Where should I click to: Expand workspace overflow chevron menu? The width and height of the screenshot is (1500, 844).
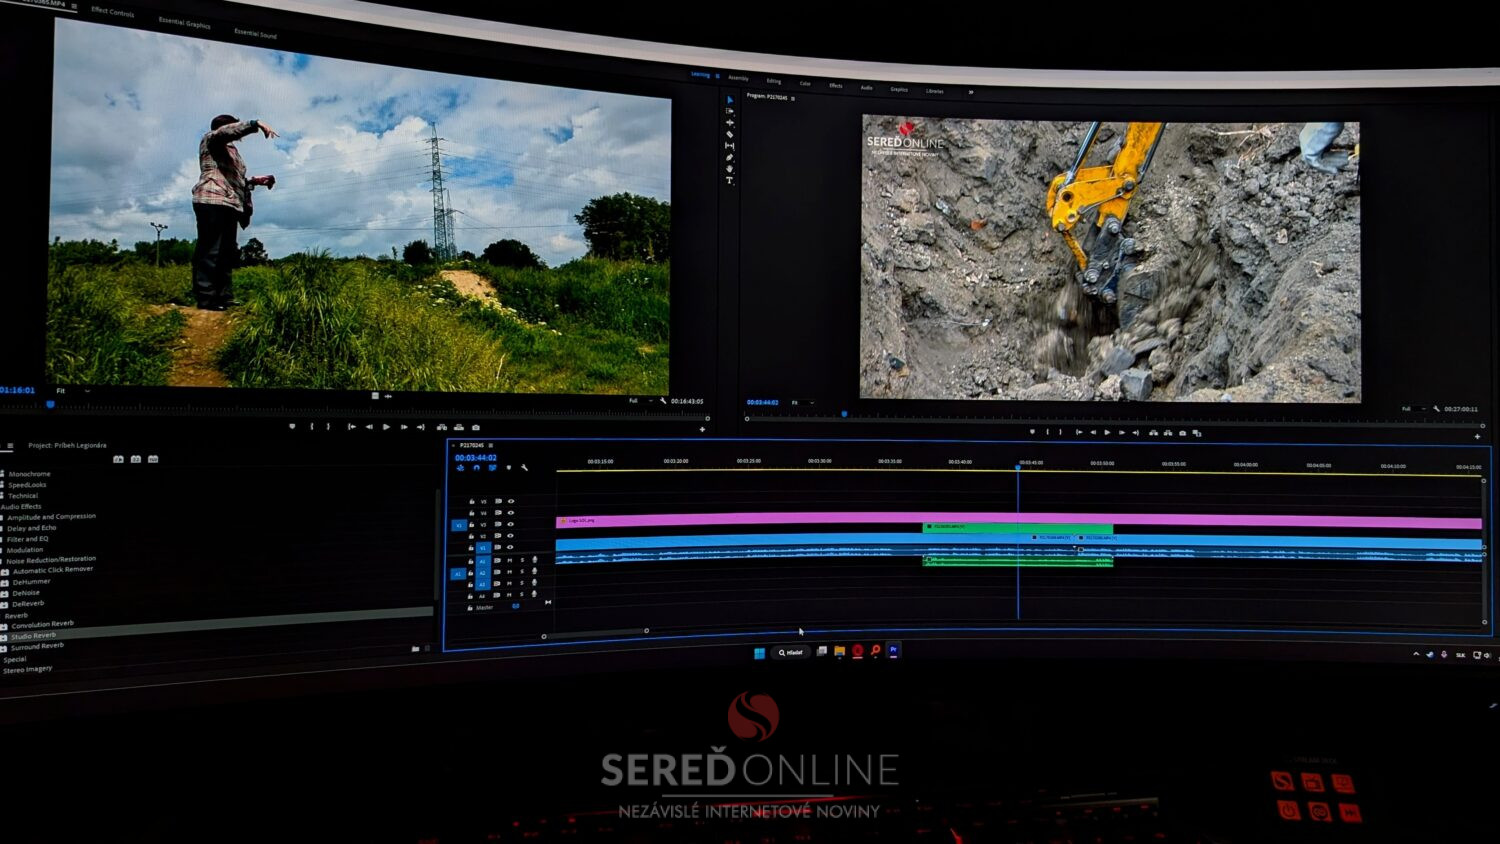point(970,92)
